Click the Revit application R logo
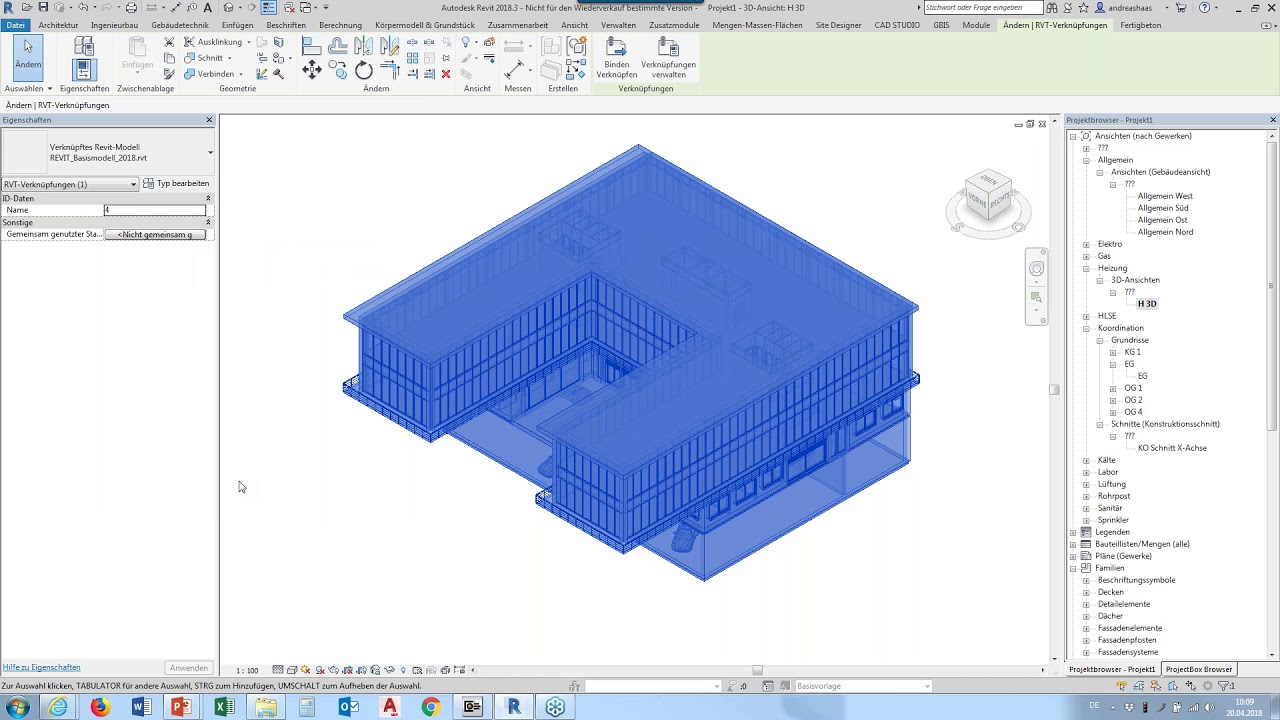Screen dimensions: 1280x720 [8, 7]
